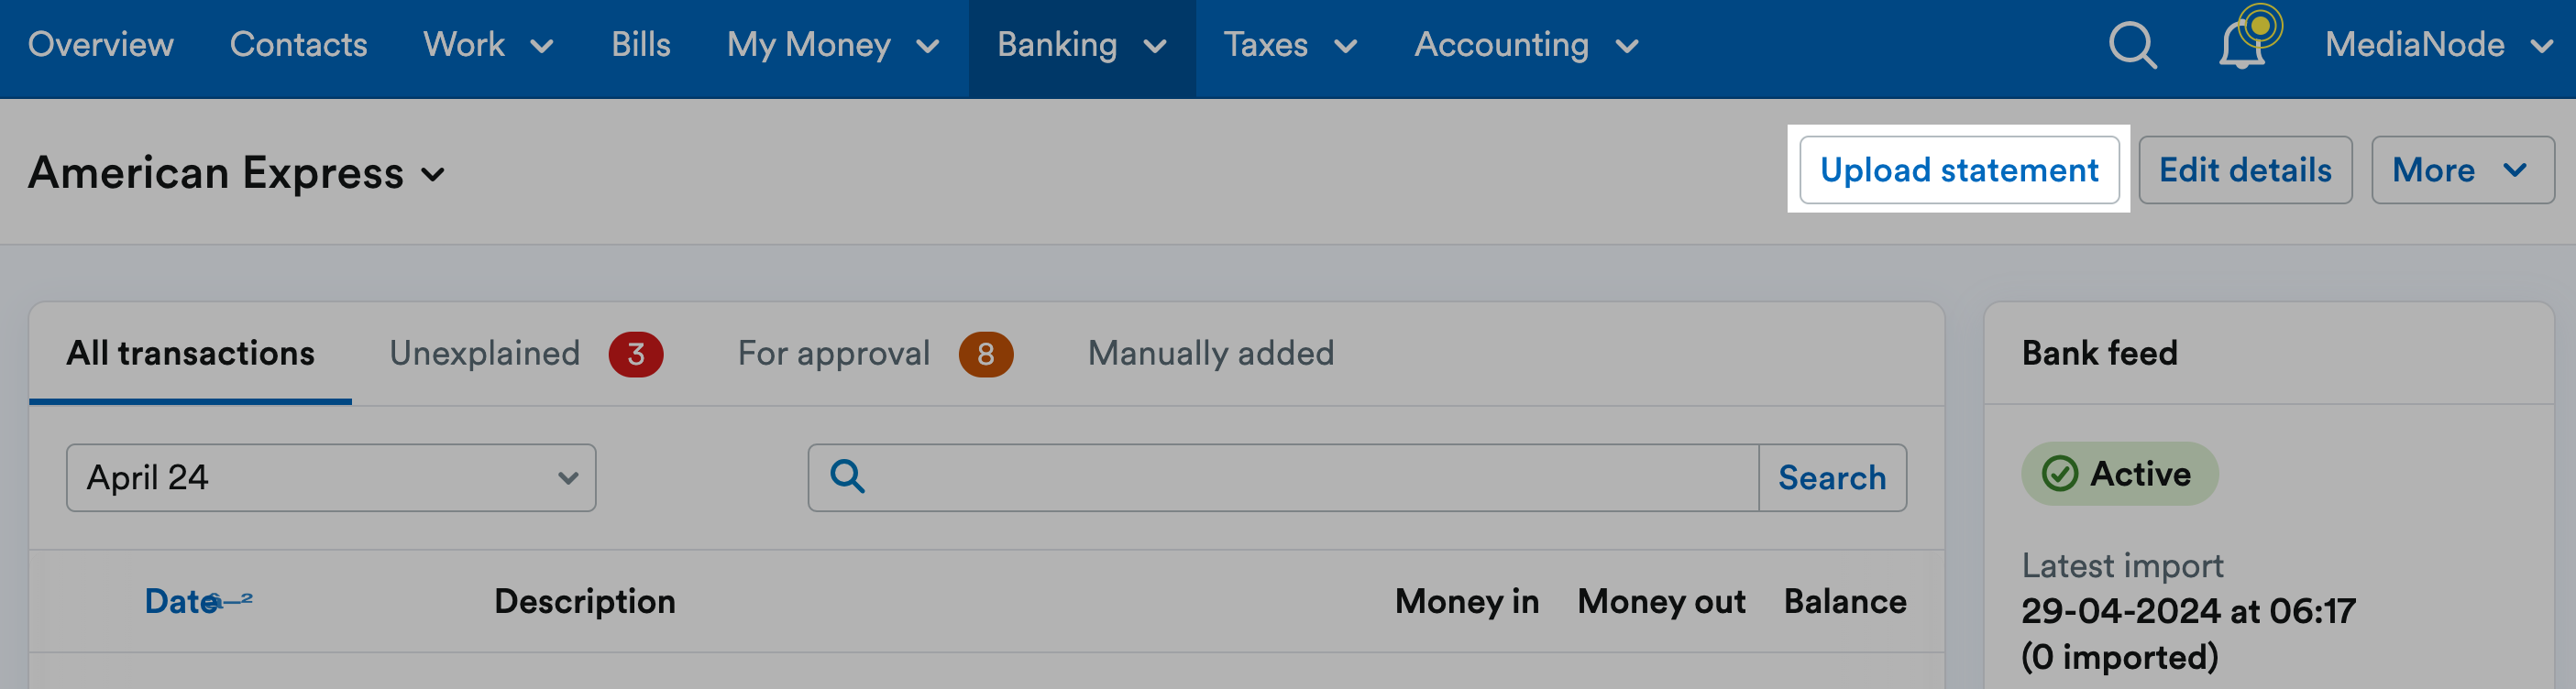Select Bills from the navigation bar
This screenshot has height=689, width=2576.
(641, 45)
